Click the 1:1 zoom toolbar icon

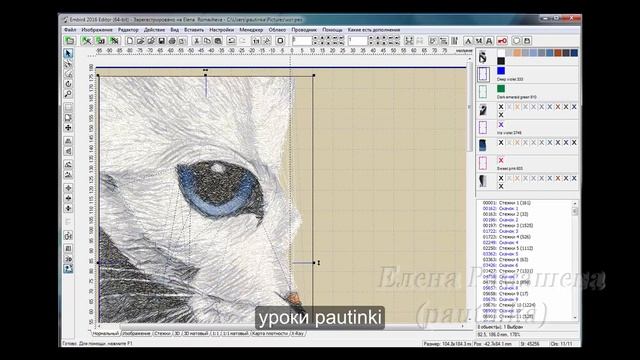coord(256,41)
